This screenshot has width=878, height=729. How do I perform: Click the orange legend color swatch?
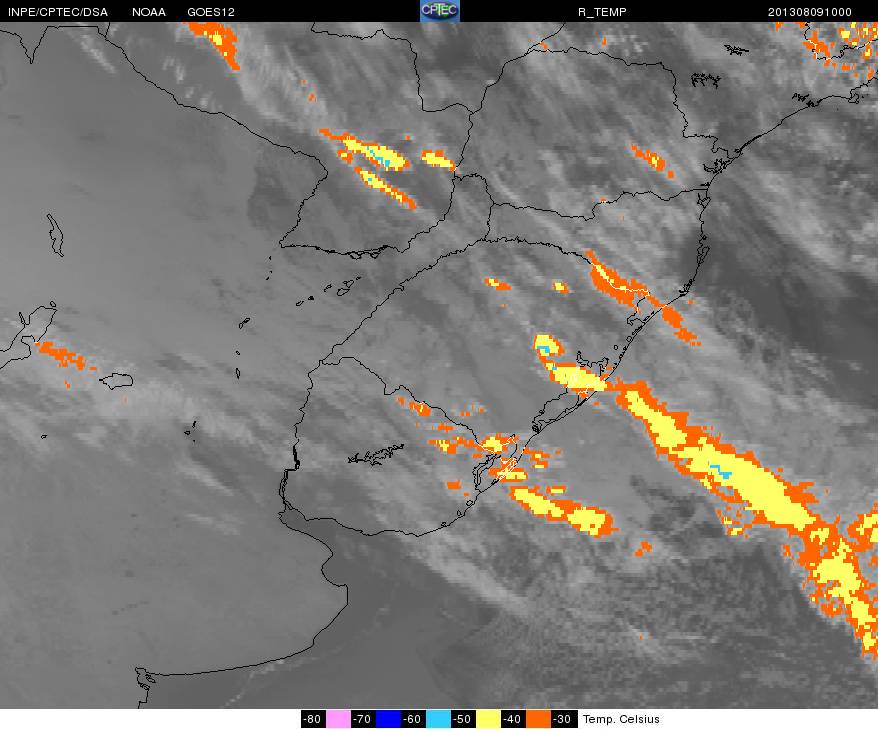coord(539,719)
